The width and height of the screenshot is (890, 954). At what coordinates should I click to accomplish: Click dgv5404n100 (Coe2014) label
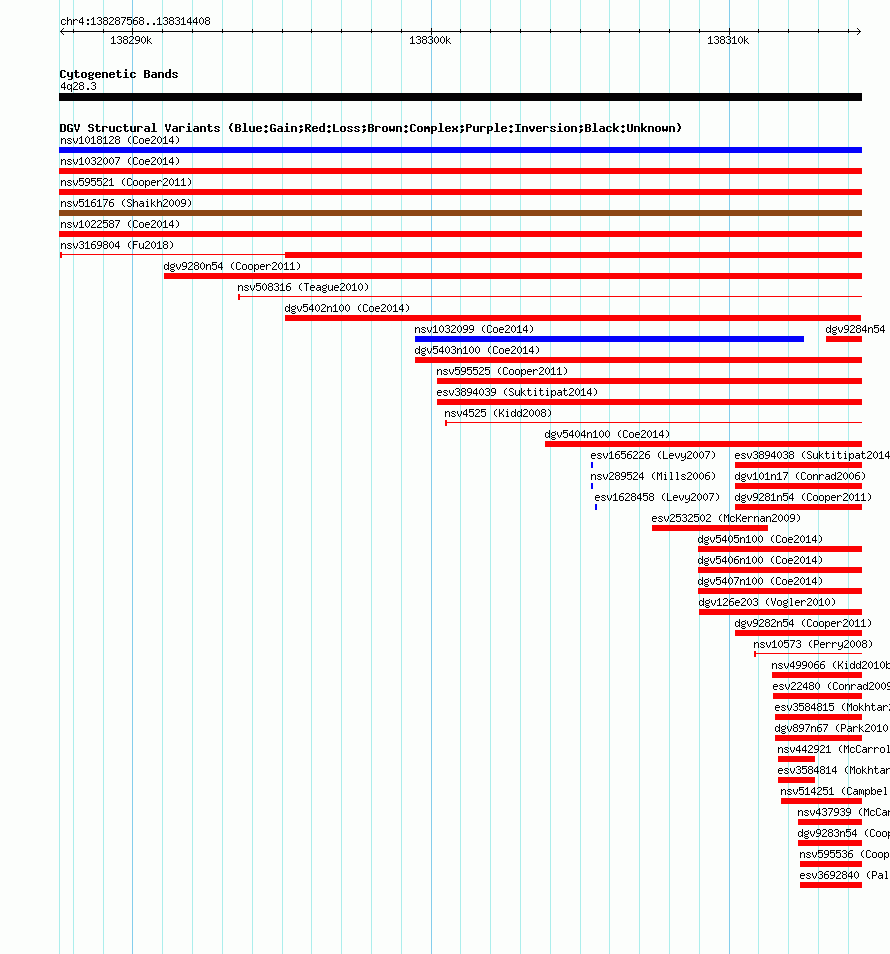point(607,434)
